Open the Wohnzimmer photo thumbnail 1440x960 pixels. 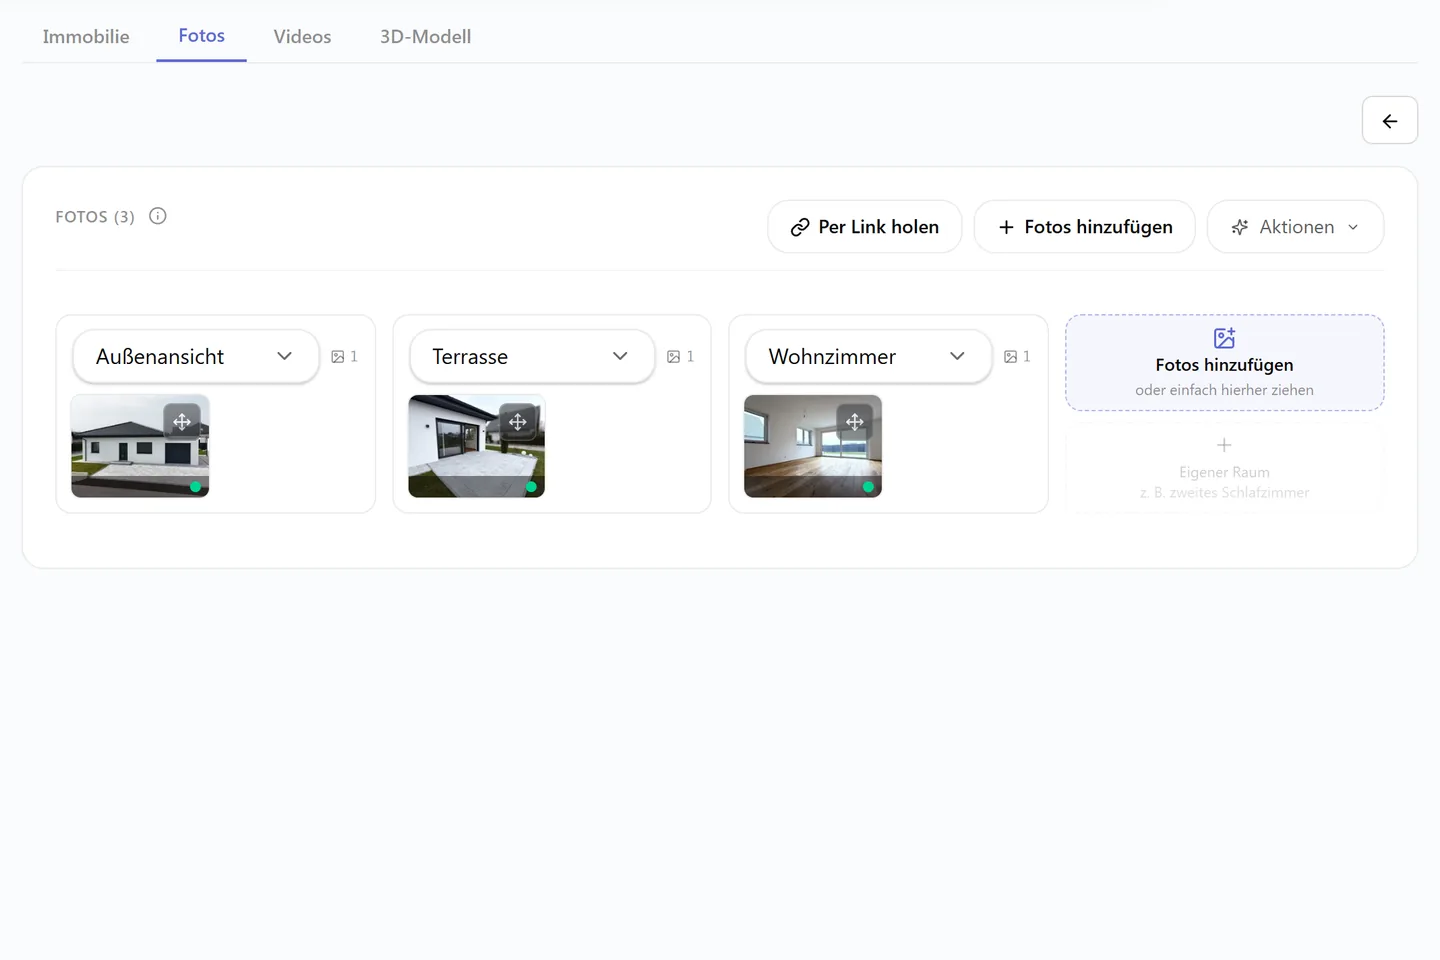[813, 446]
